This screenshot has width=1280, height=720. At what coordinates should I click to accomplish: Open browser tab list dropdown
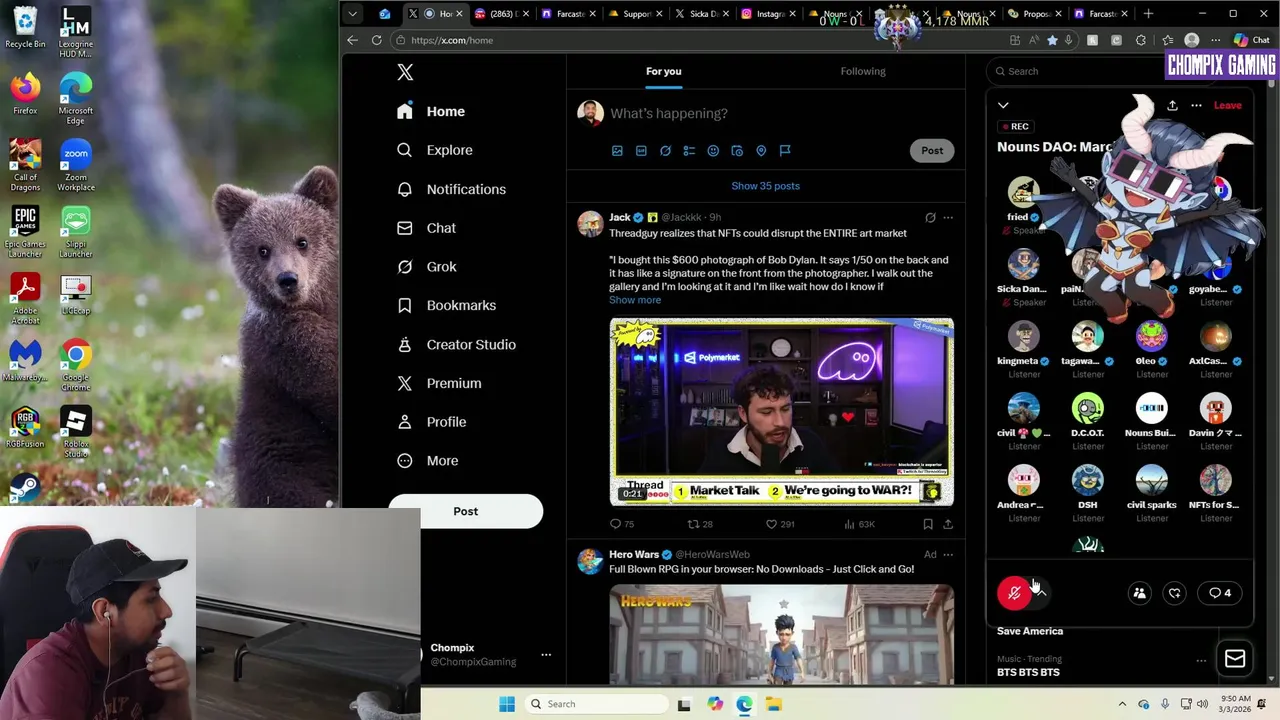pos(352,14)
